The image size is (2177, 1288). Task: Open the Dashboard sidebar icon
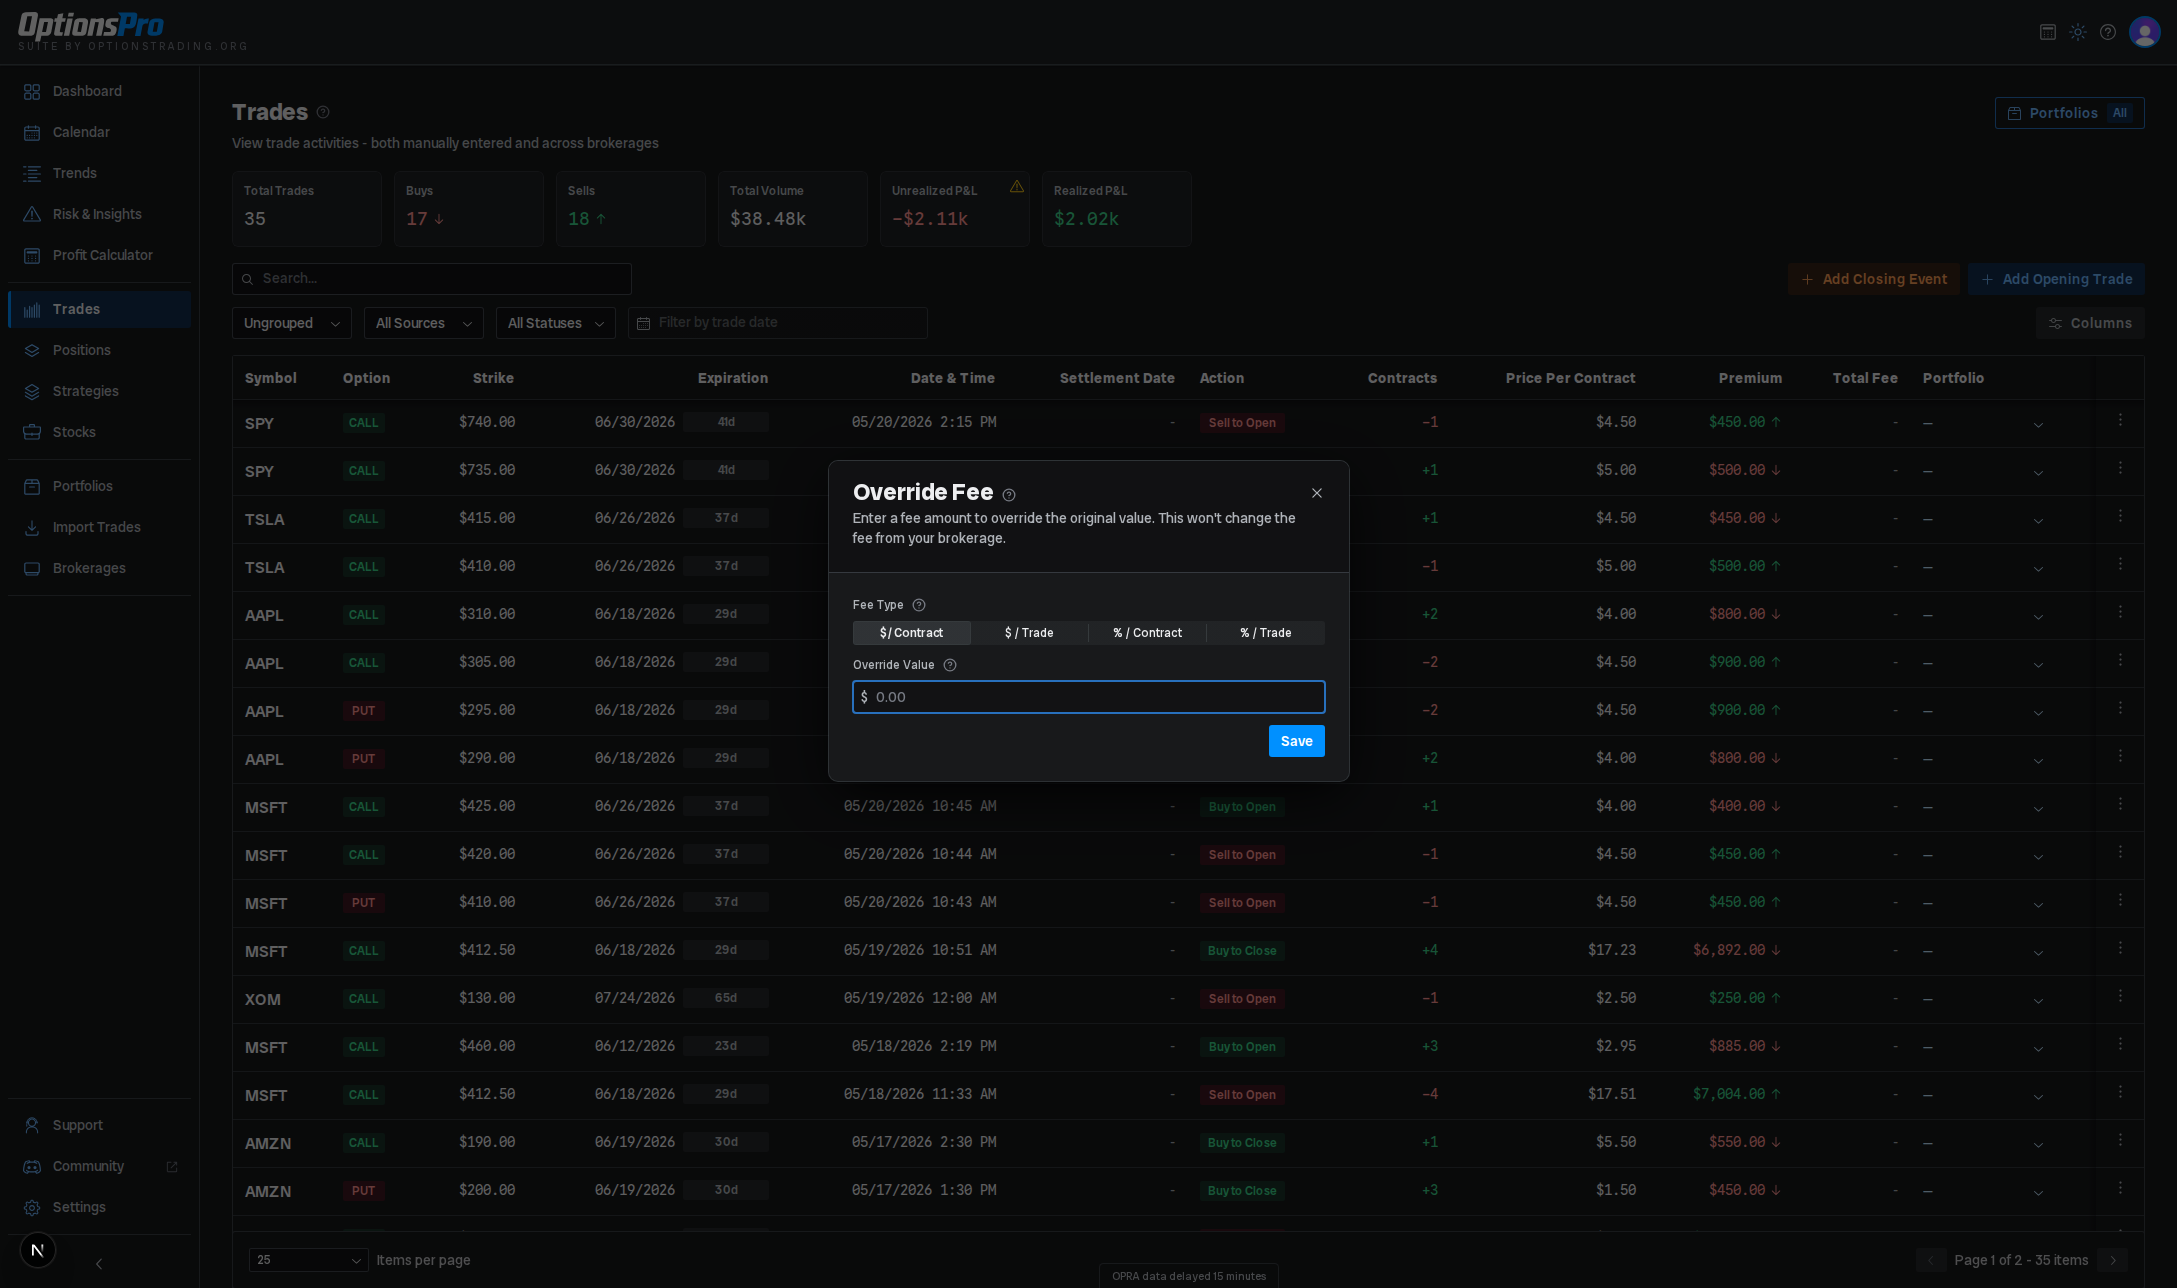[32, 91]
